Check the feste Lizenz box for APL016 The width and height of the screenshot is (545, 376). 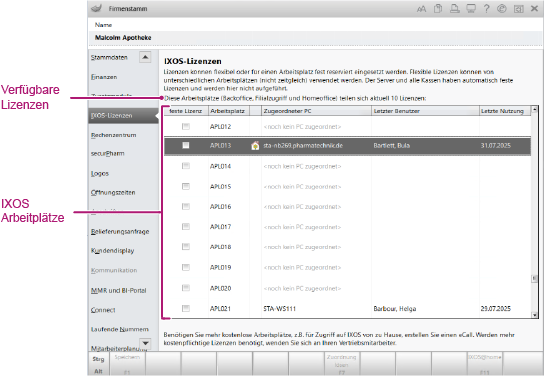coord(186,206)
